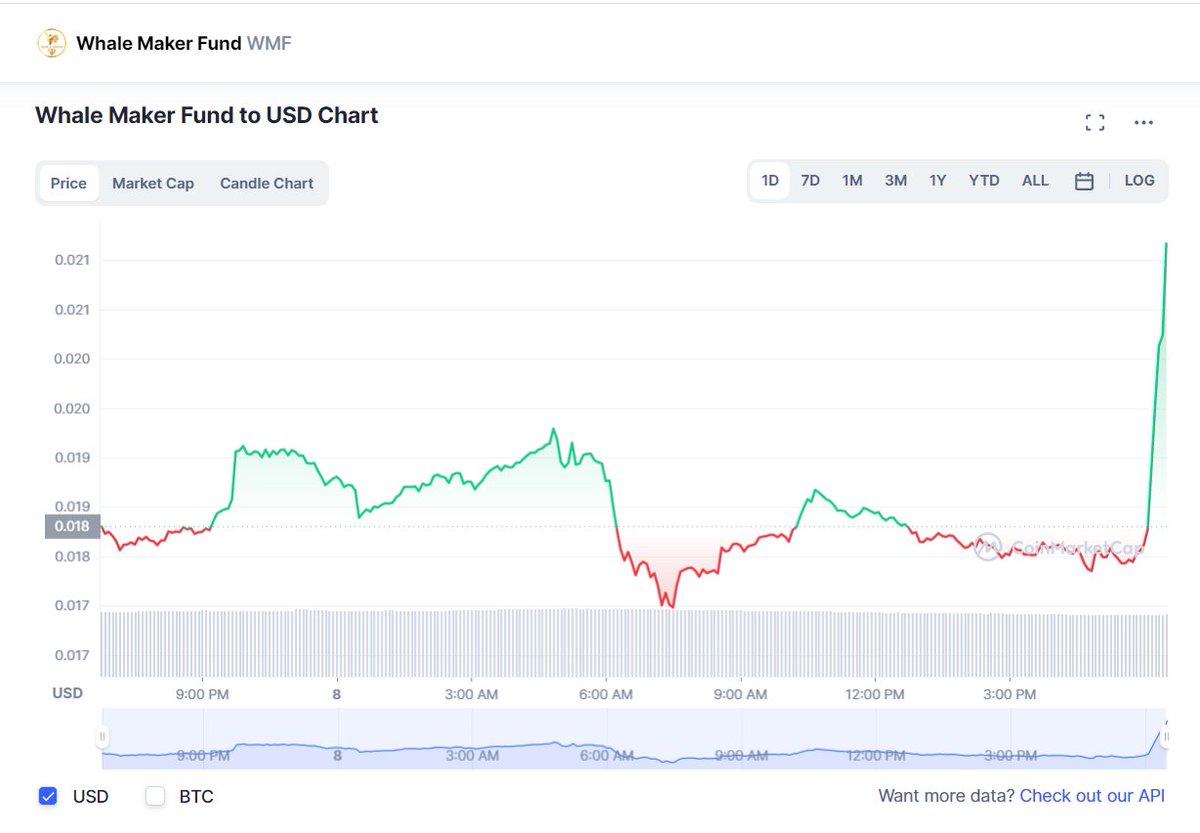The height and width of the screenshot is (833, 1200).
Task: Click the volume bars under the chart
Action: tap(634, 644)
